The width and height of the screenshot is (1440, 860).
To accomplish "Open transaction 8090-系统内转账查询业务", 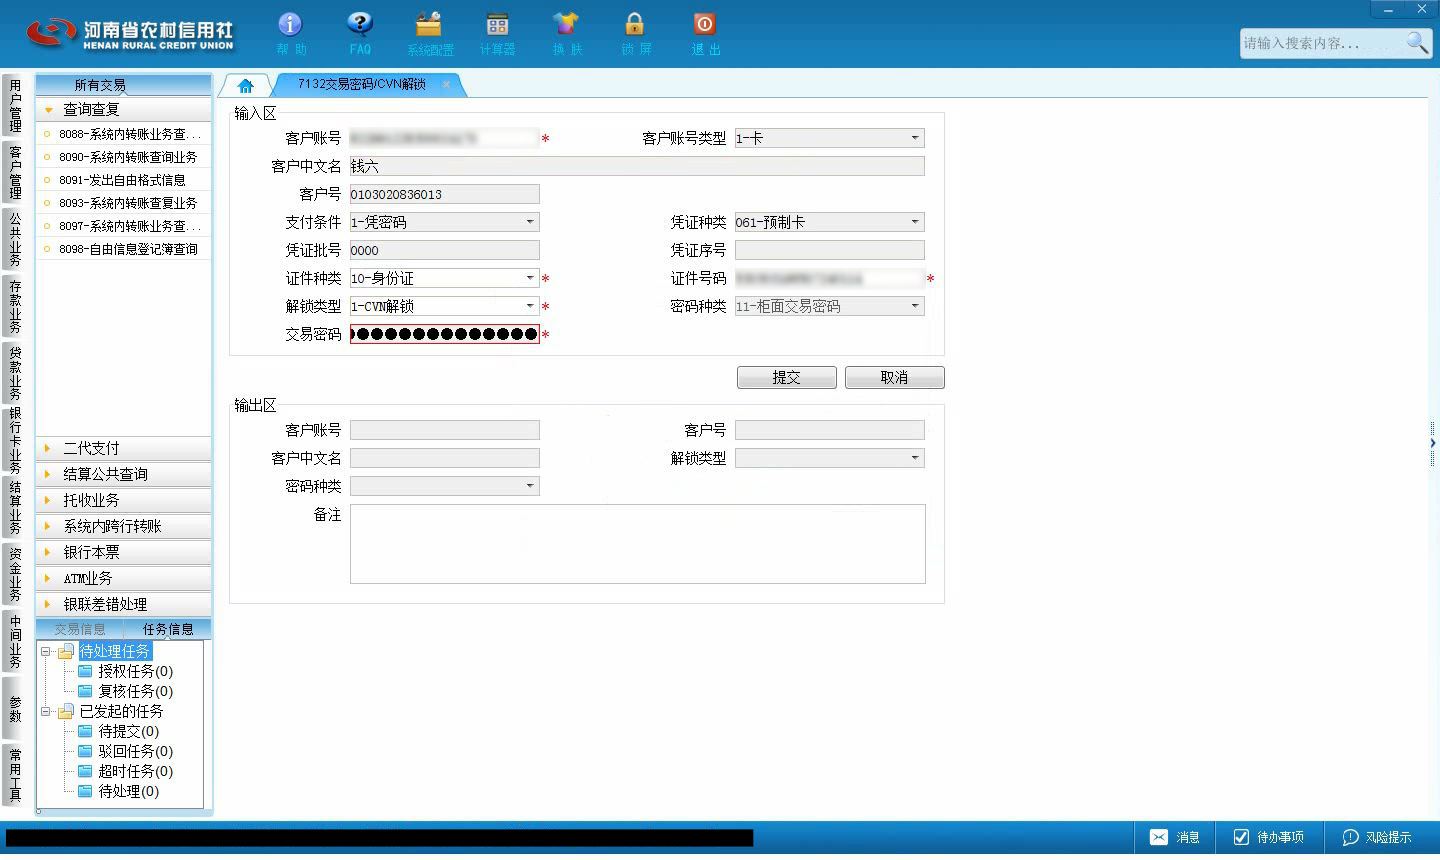I will click(124, 157).
